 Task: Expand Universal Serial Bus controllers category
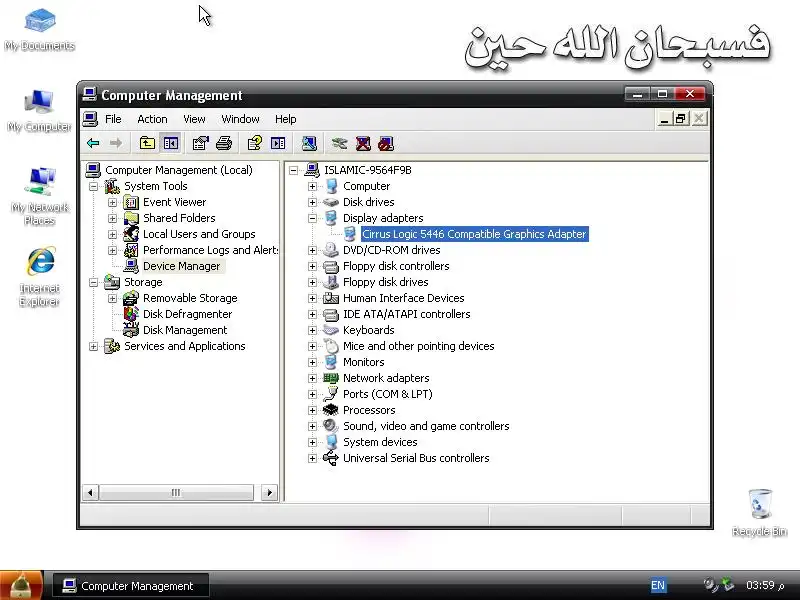tap(312, 458)
